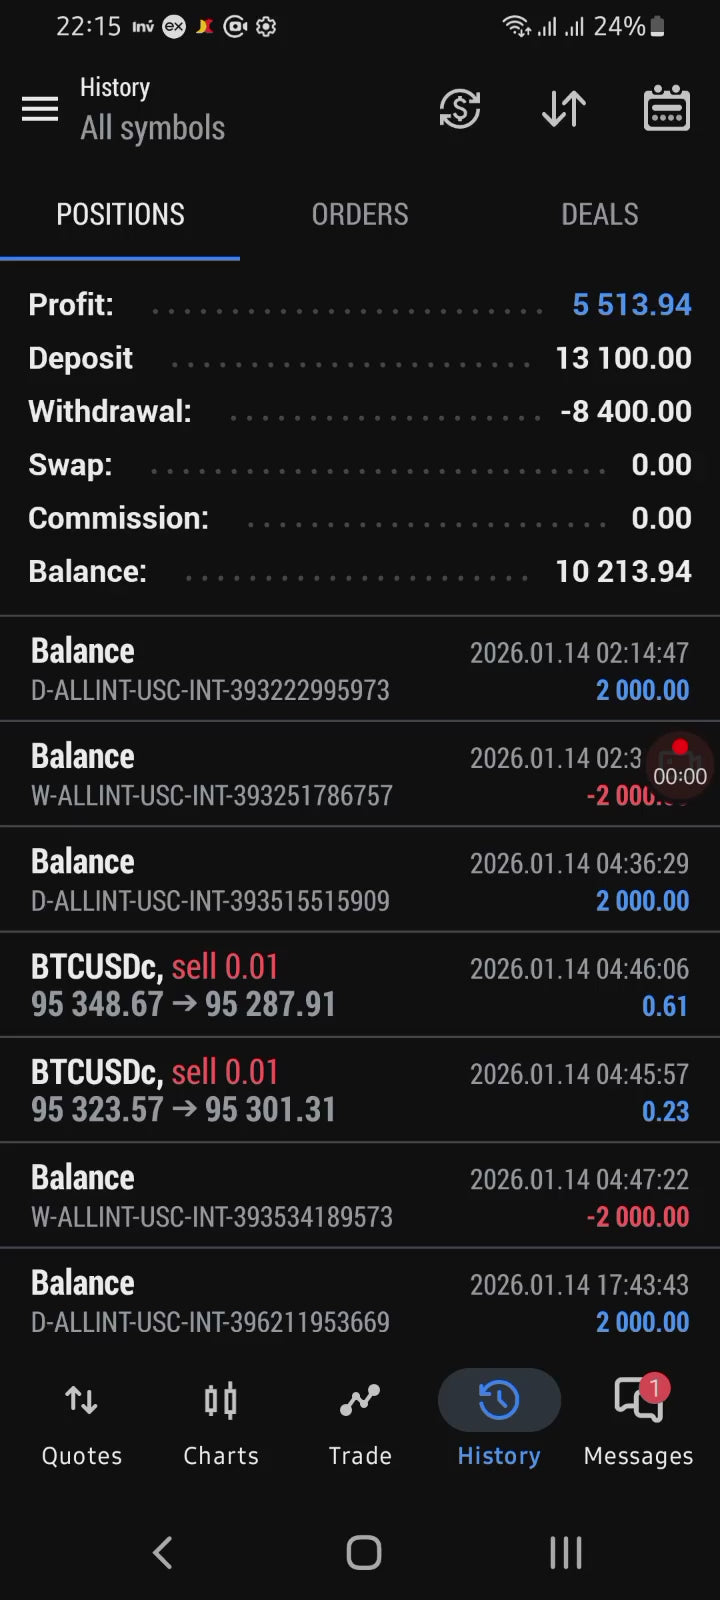The height and width of the screenshot is (1600, 720).
Task: Switch to the DEALS tab
Action: [x=600, y=214]
